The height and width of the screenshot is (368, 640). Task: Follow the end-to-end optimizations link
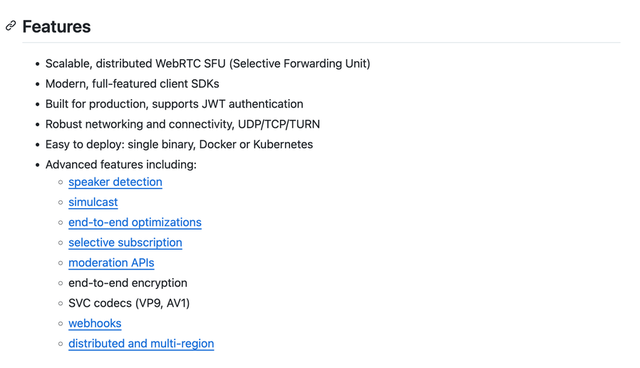(135, 222)
